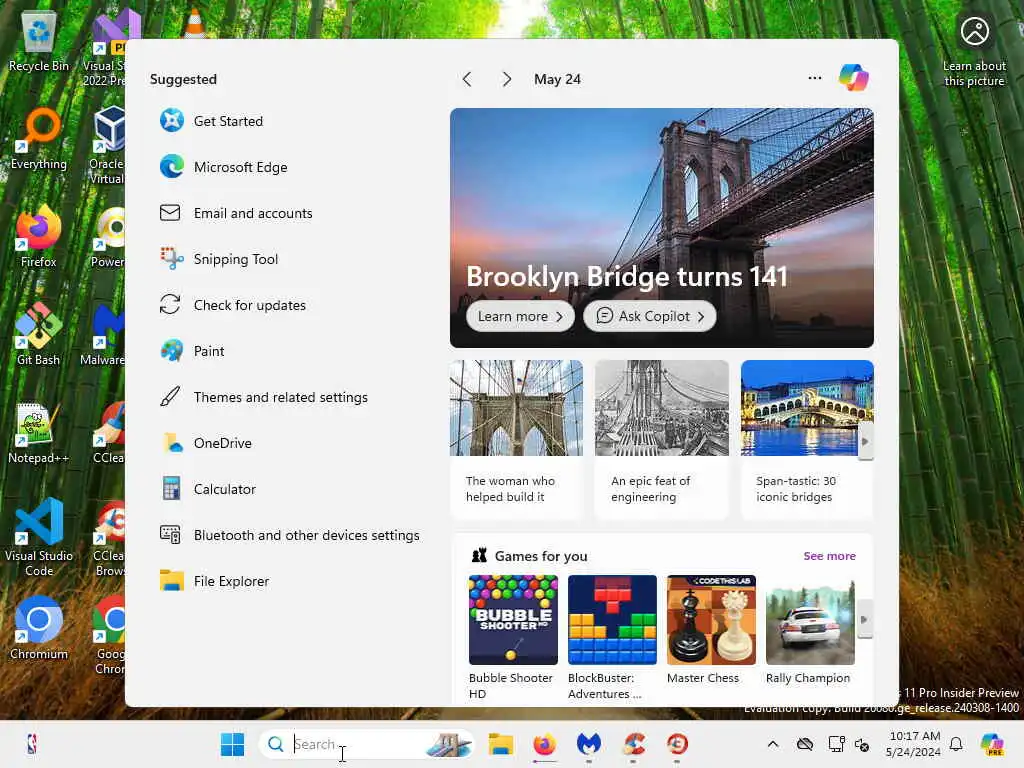Click the muted volume tray icon
The width and height of the screenshot is (1024, 768).
point(862,744)
